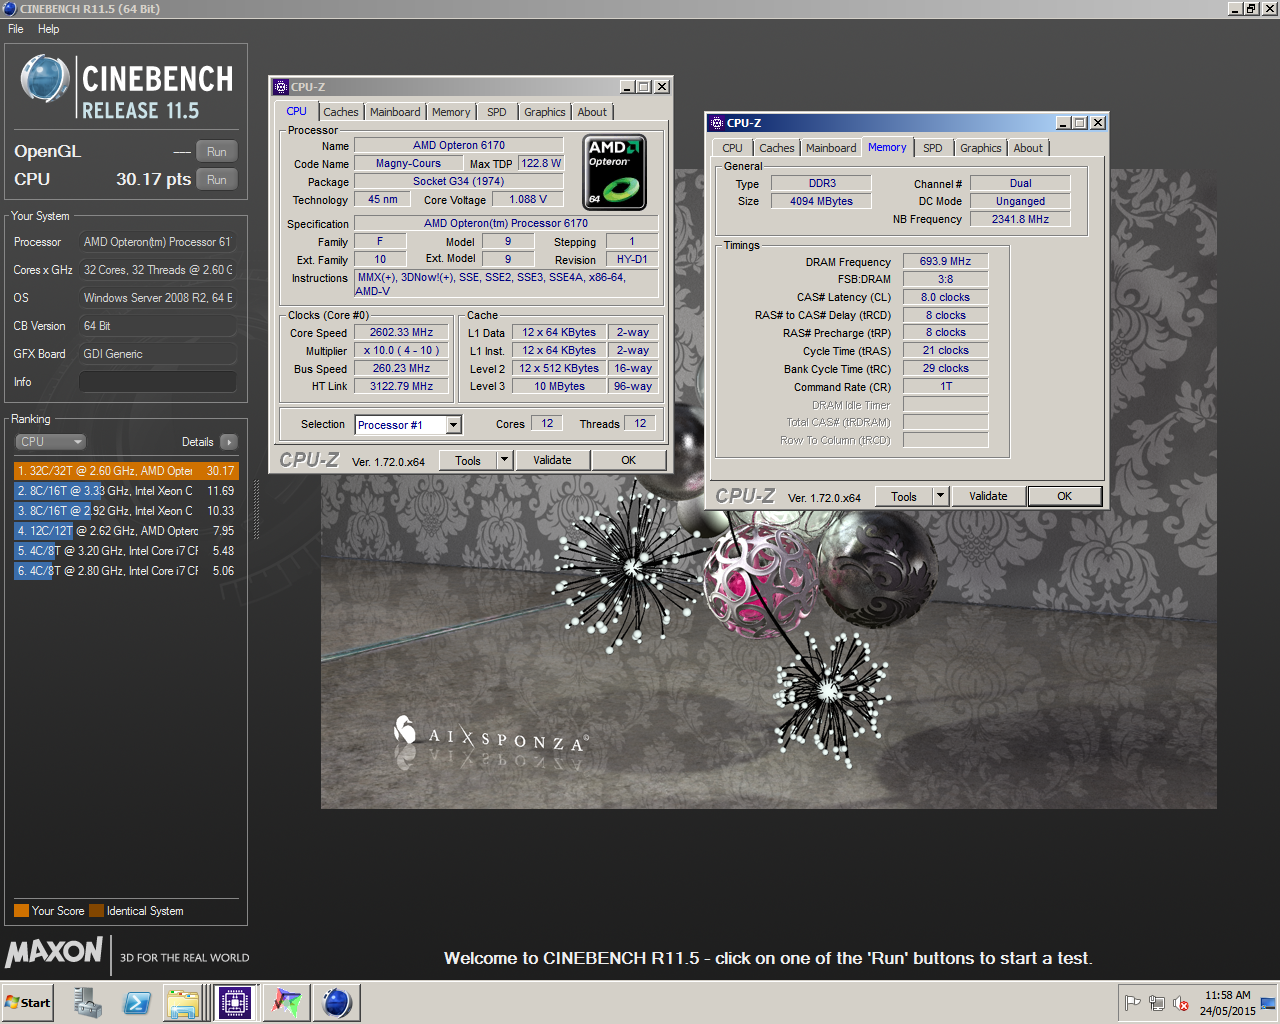Select ranking entry 32C/32T AMD Opteron
This screenshot has width=1280, height=1024.
point(126,471)
